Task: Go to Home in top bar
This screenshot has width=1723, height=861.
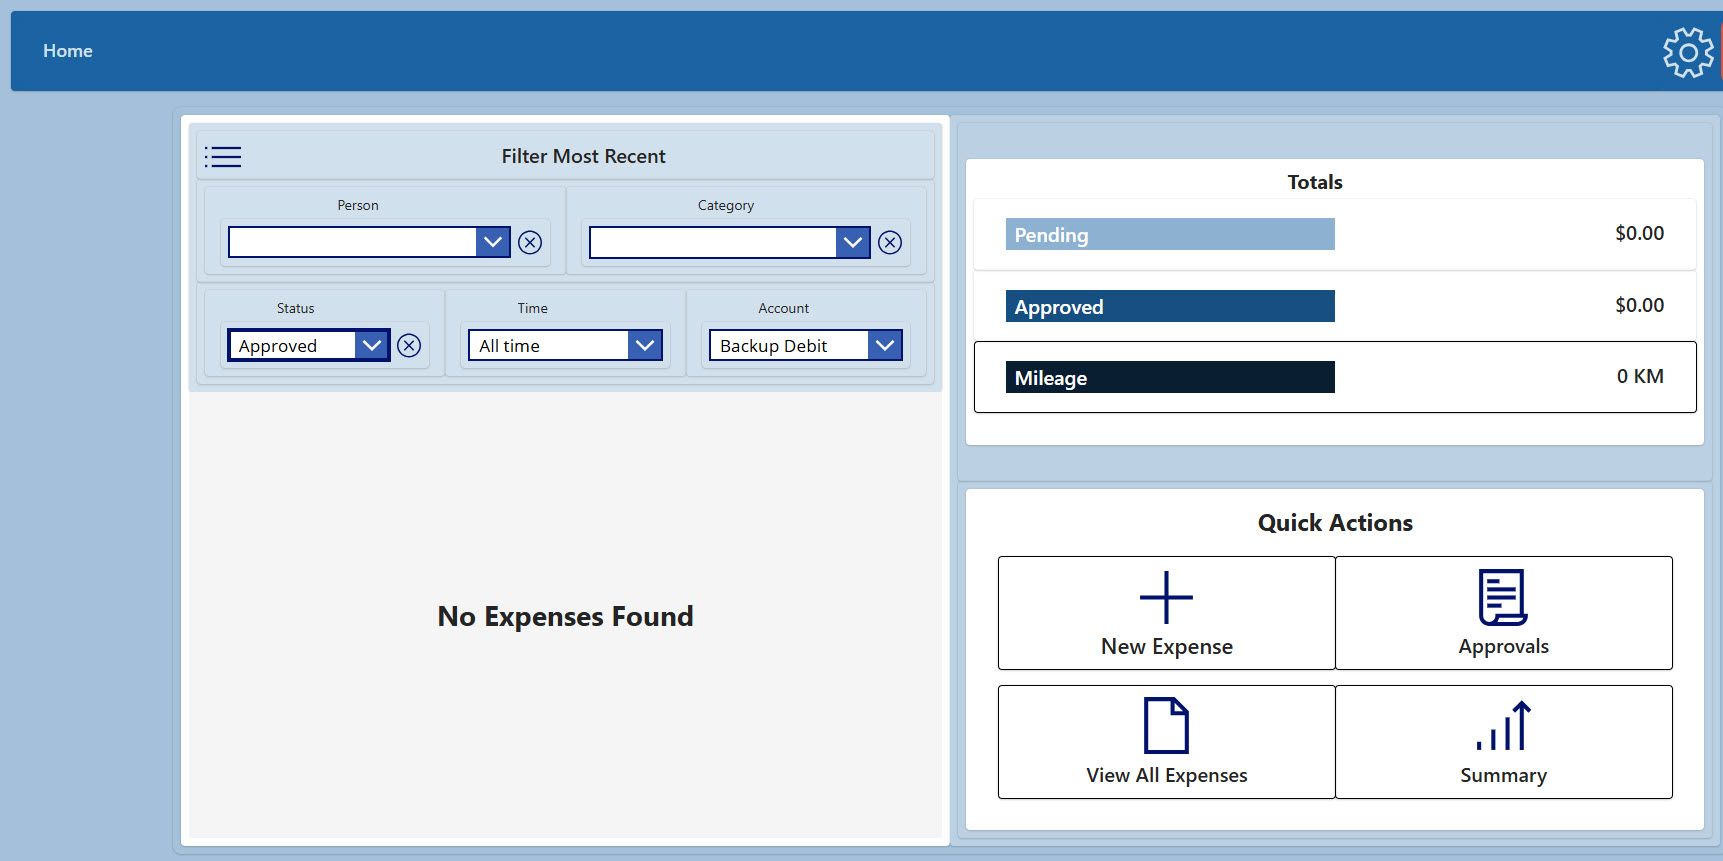Action: [68, 51]
